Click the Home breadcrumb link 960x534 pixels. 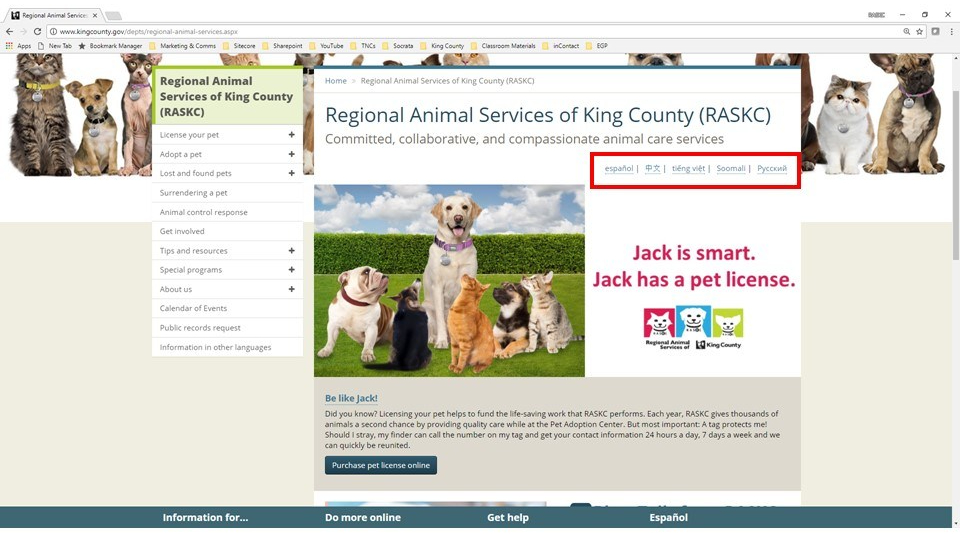tap(336, 81)
